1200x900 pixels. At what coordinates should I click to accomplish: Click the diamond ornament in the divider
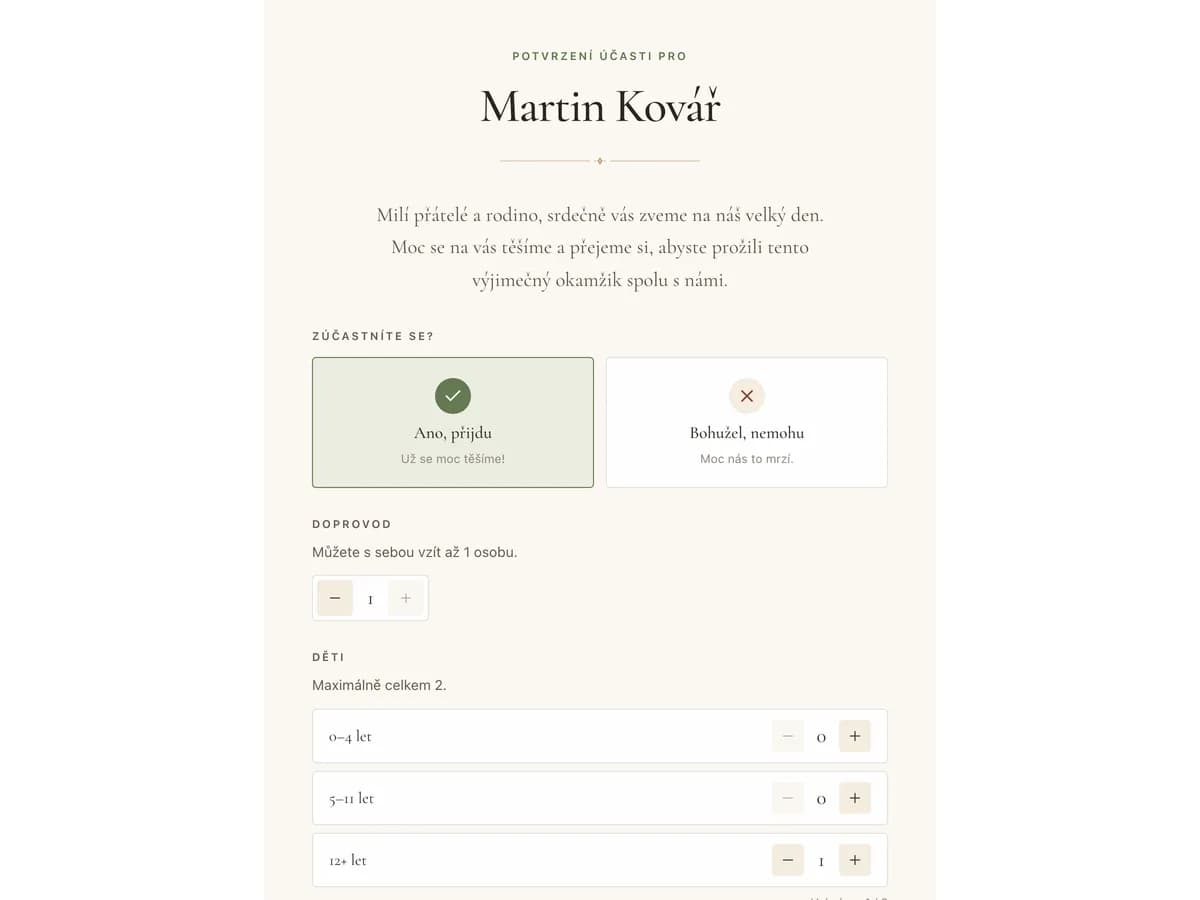pyautogui.click(x=599, y=160)
